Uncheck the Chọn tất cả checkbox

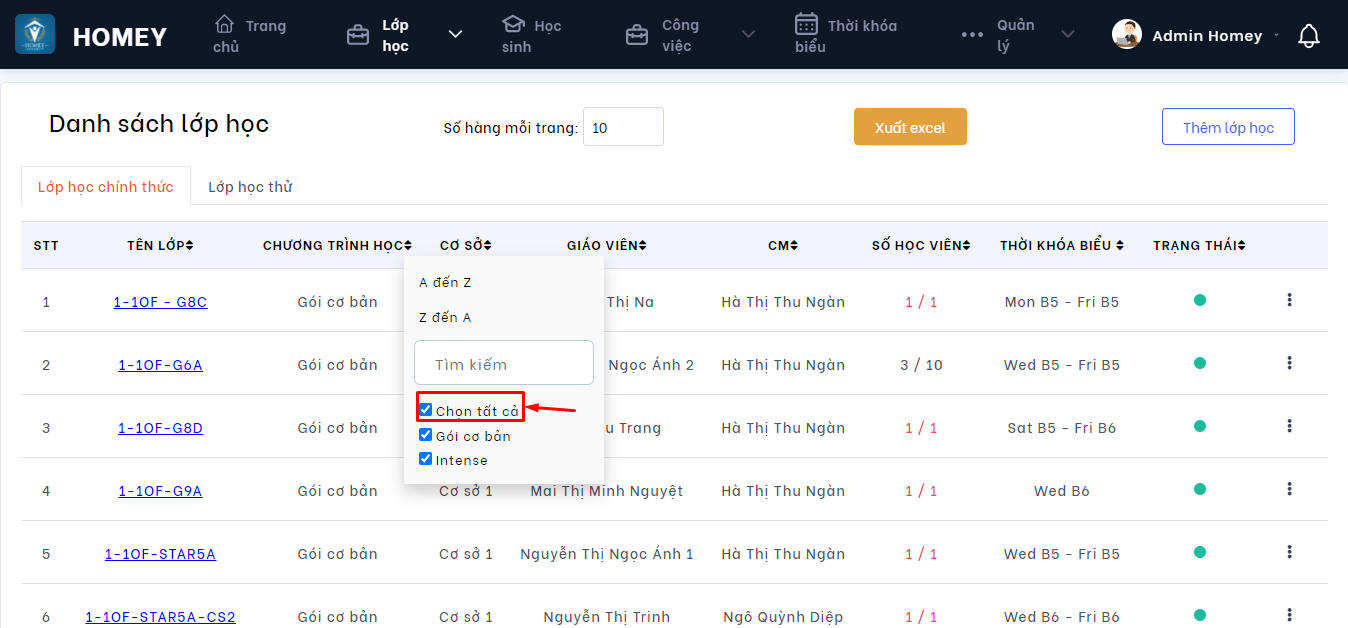coord(426,410)
